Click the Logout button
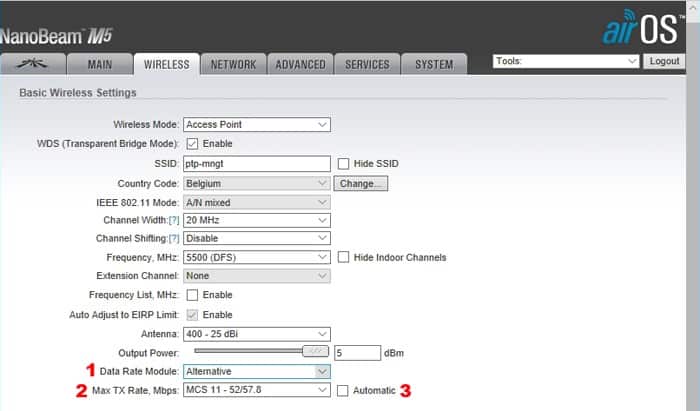 664,61
